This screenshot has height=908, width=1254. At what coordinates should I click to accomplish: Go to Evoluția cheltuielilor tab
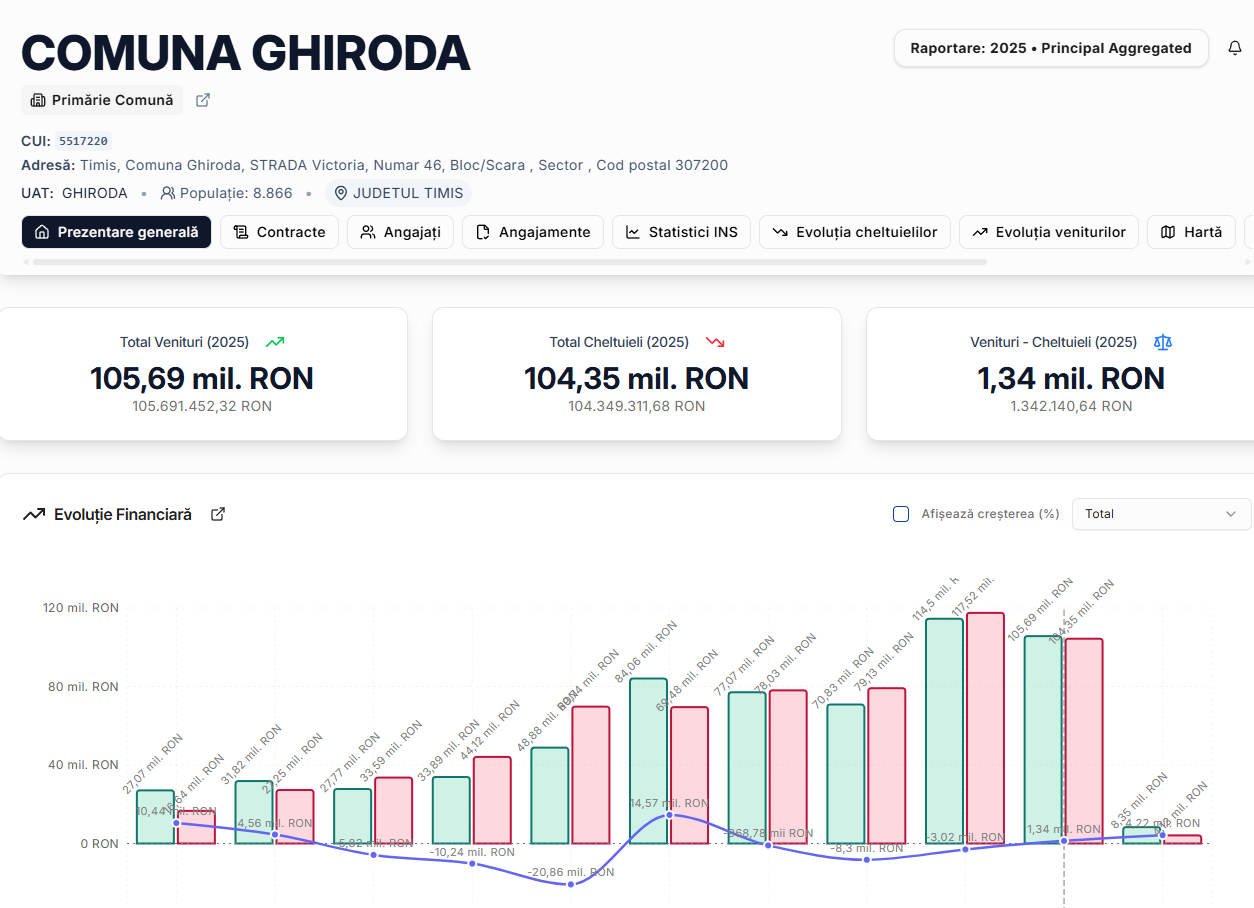pos(854,232)
